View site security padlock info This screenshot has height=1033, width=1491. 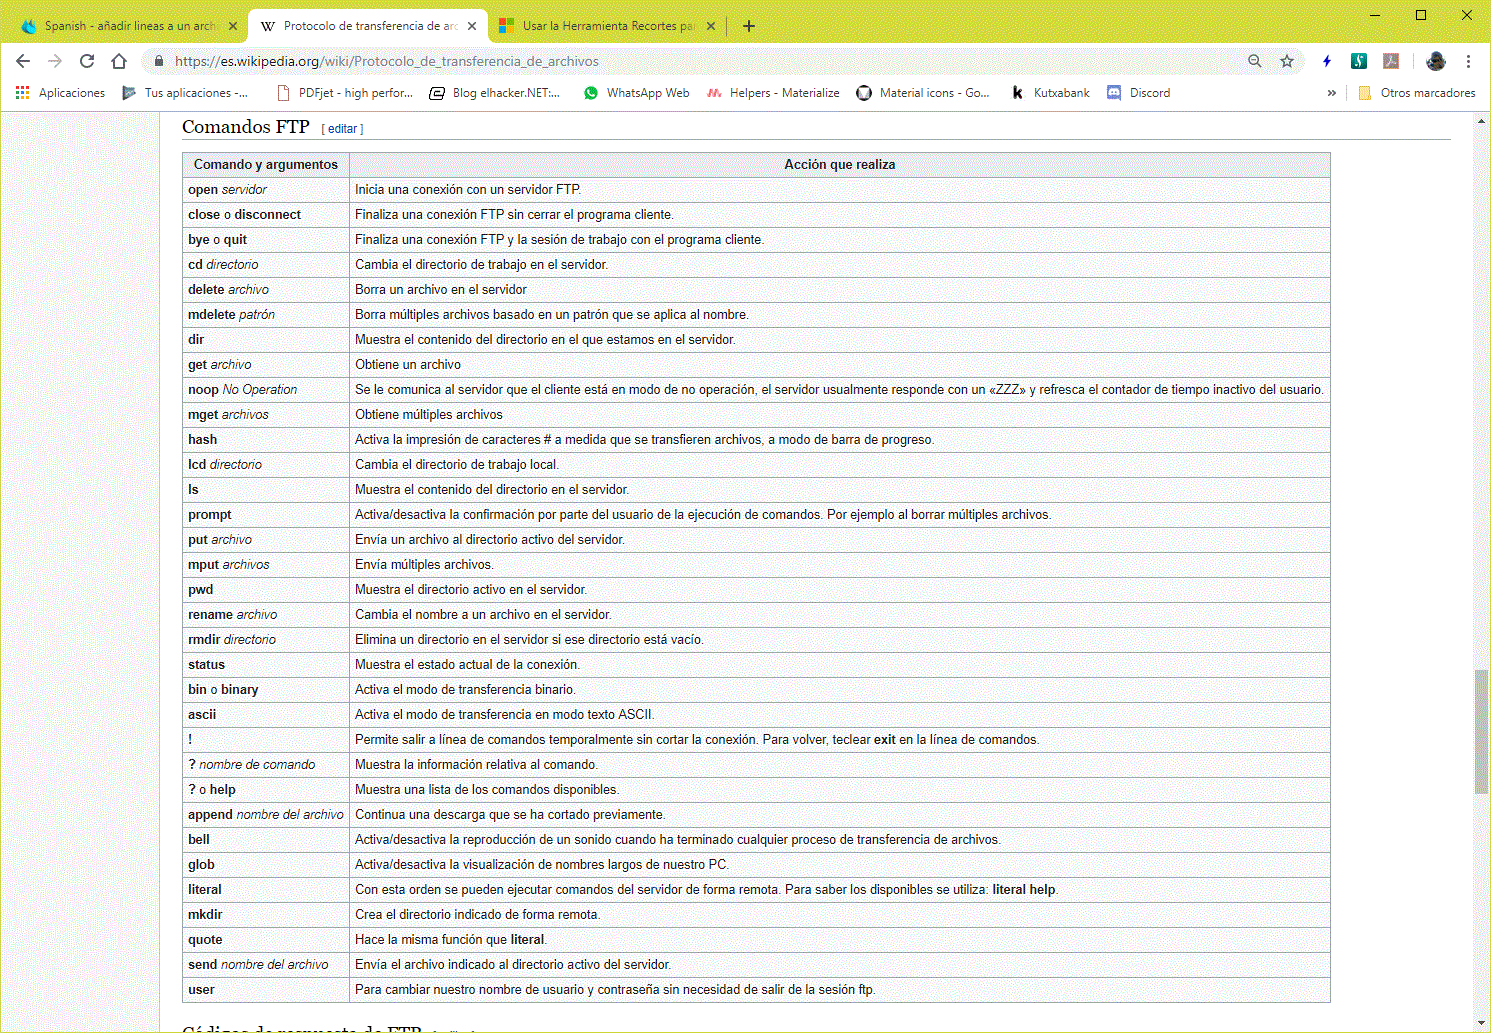click(x=158, y=61)
